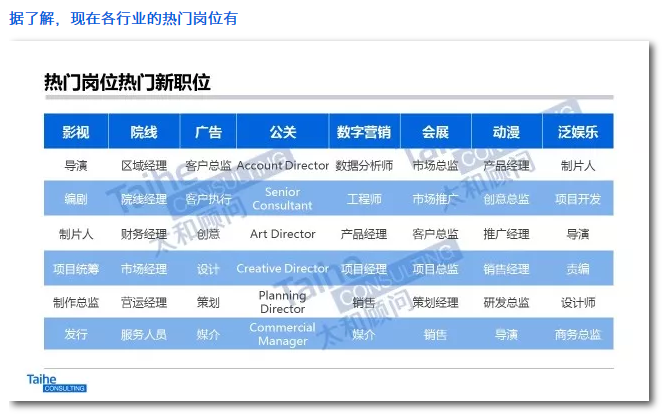The image size is (664, 416).
Task: Click the Senior Consultant cell
Action: click(x=282, y=199)
